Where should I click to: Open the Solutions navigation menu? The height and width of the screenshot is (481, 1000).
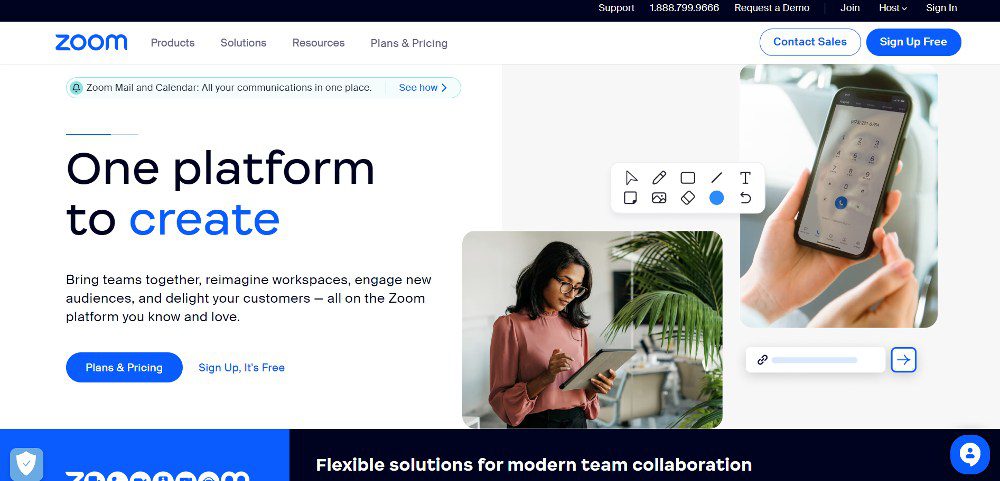(x=243, y=43)
